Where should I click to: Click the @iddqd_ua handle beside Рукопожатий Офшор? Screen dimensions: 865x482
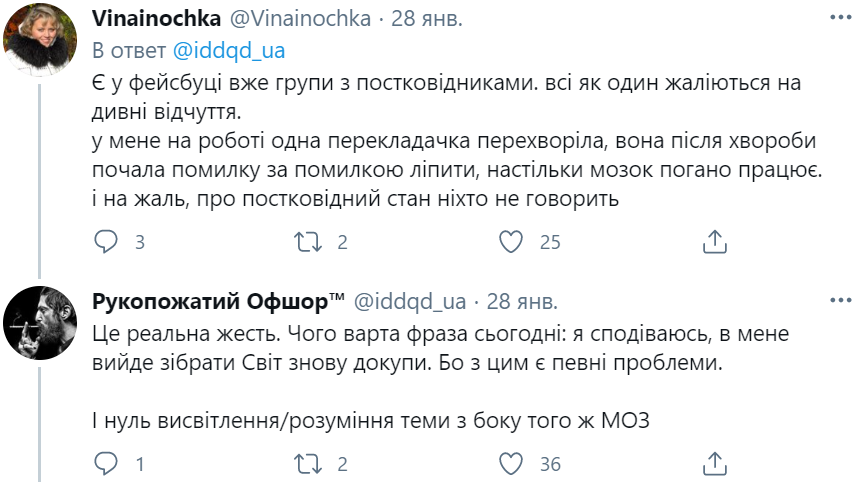tap(409, 301)
